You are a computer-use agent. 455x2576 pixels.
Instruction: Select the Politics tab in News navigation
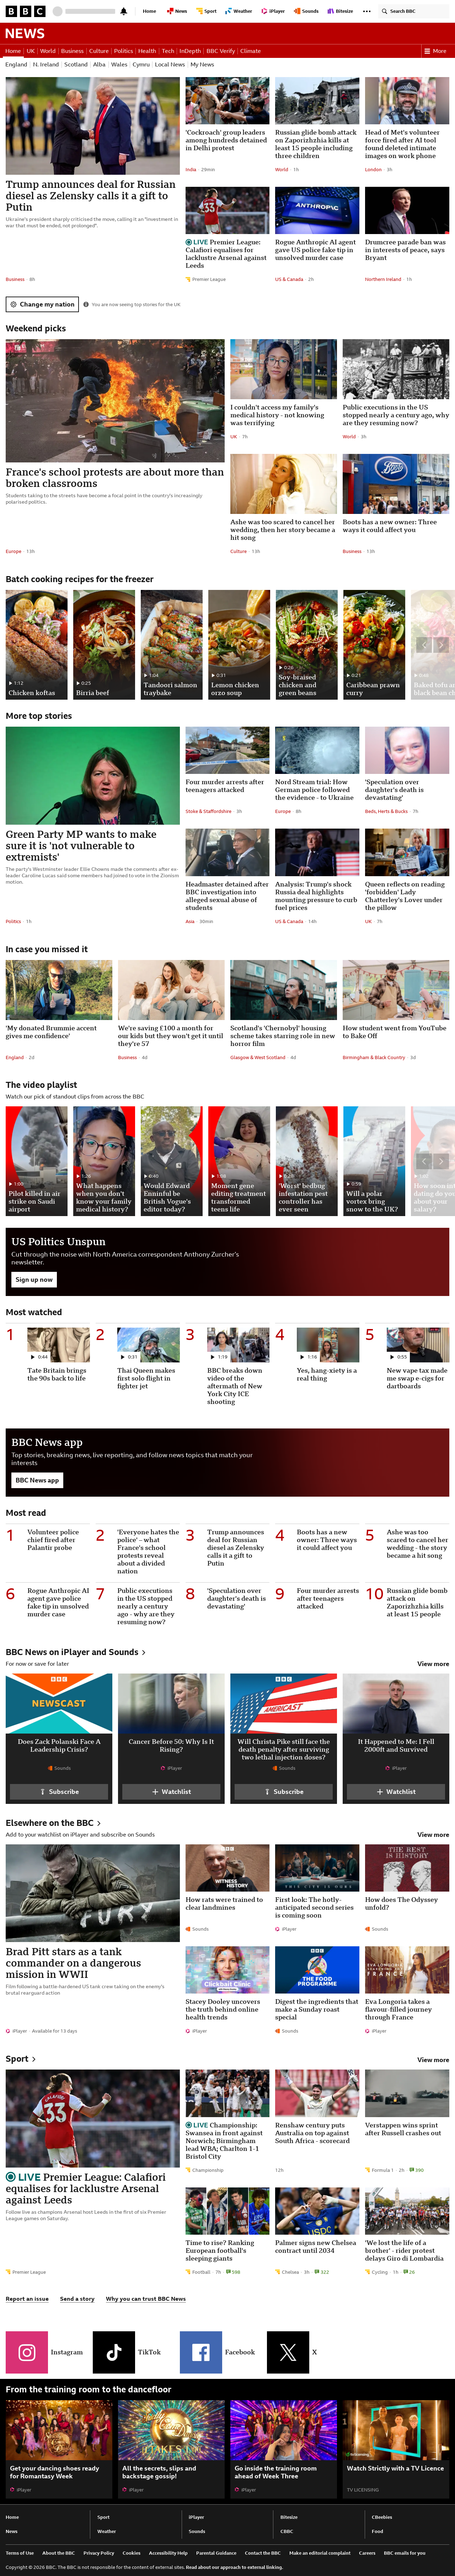tap(123, 51)
